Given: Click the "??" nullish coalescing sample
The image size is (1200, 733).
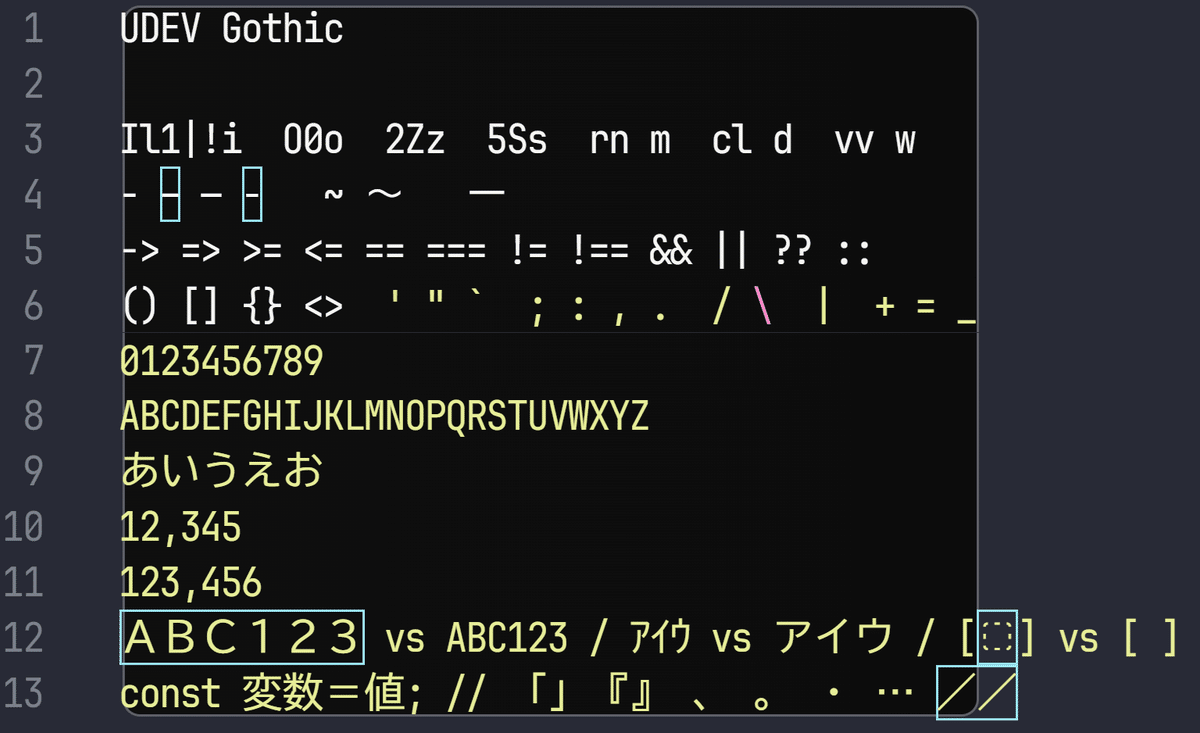Looking at the screenshot, I should click(x=795, y=250).
